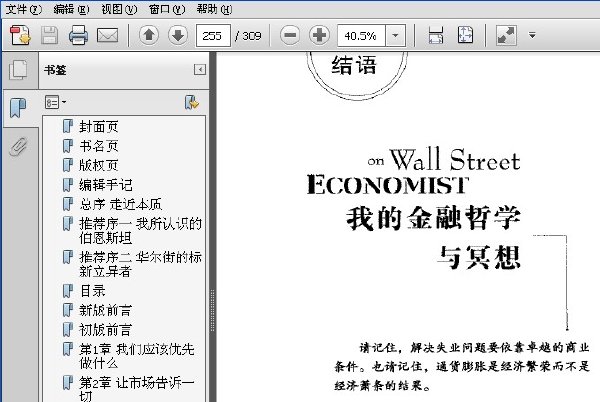Click the bookmark icon beside 初版前言
This screenshot has width=600, height=402.
tap(68, 329)
